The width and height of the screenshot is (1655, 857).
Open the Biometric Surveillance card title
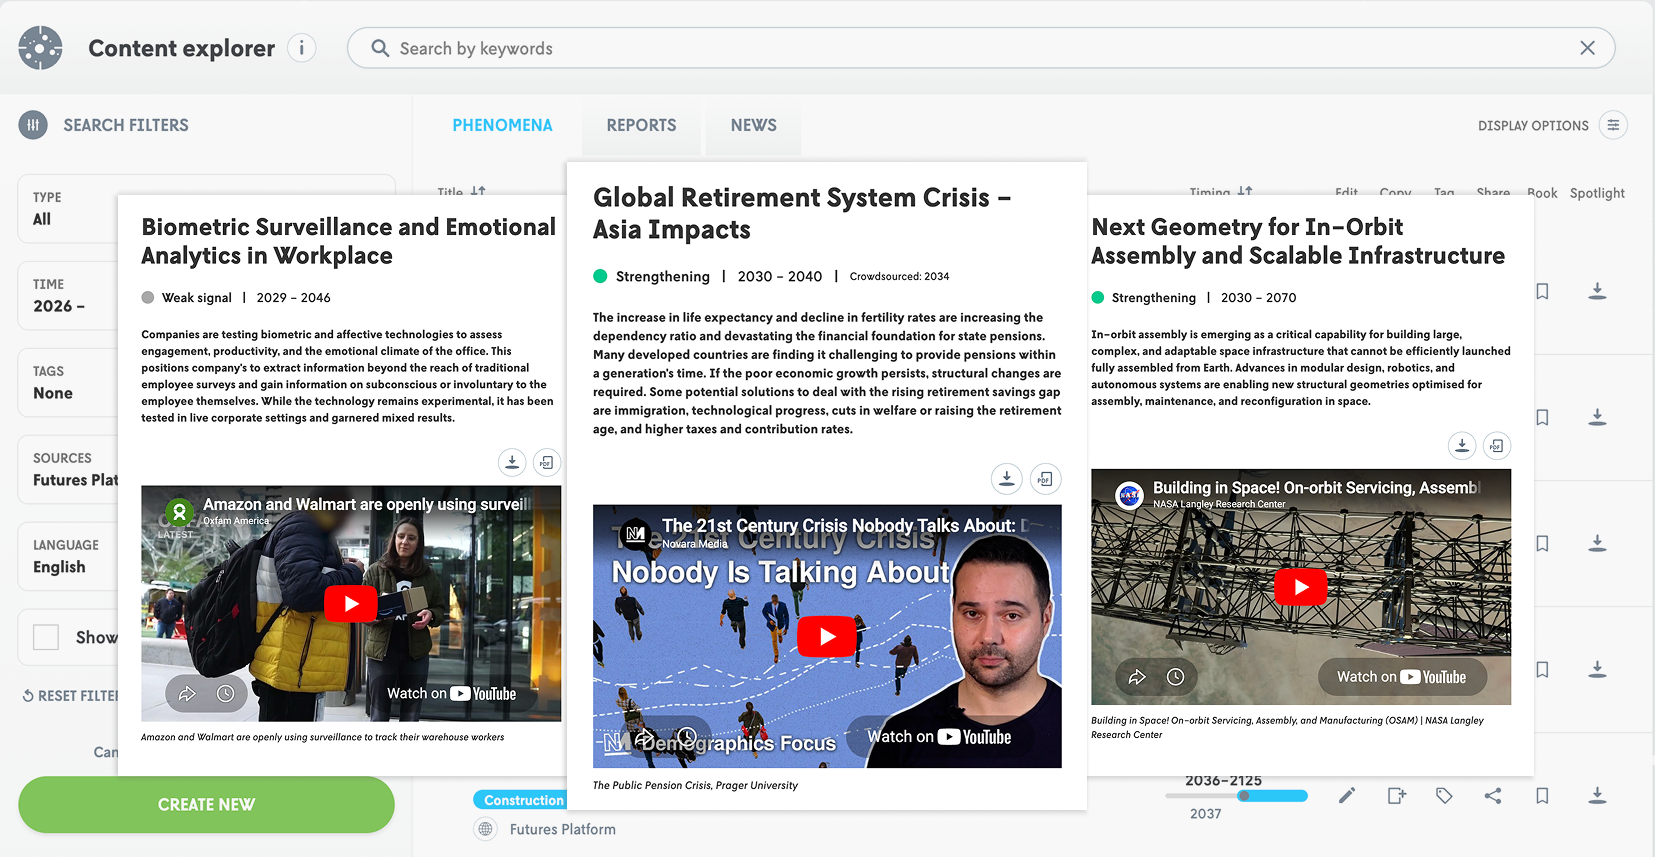[x=348, y=241]
